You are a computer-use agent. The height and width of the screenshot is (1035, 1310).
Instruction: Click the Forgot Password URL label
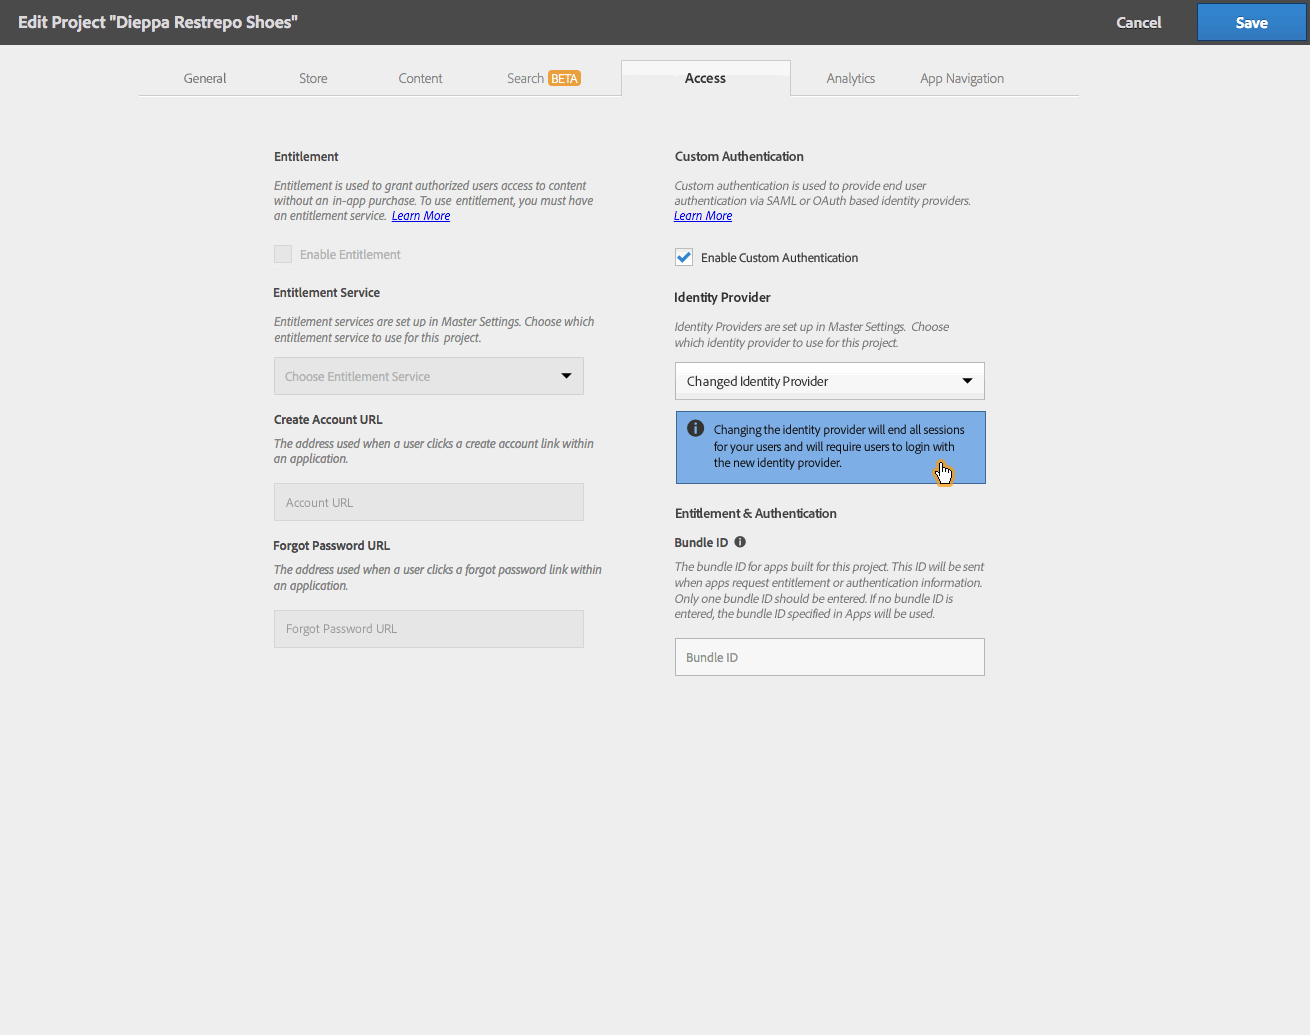332,545
